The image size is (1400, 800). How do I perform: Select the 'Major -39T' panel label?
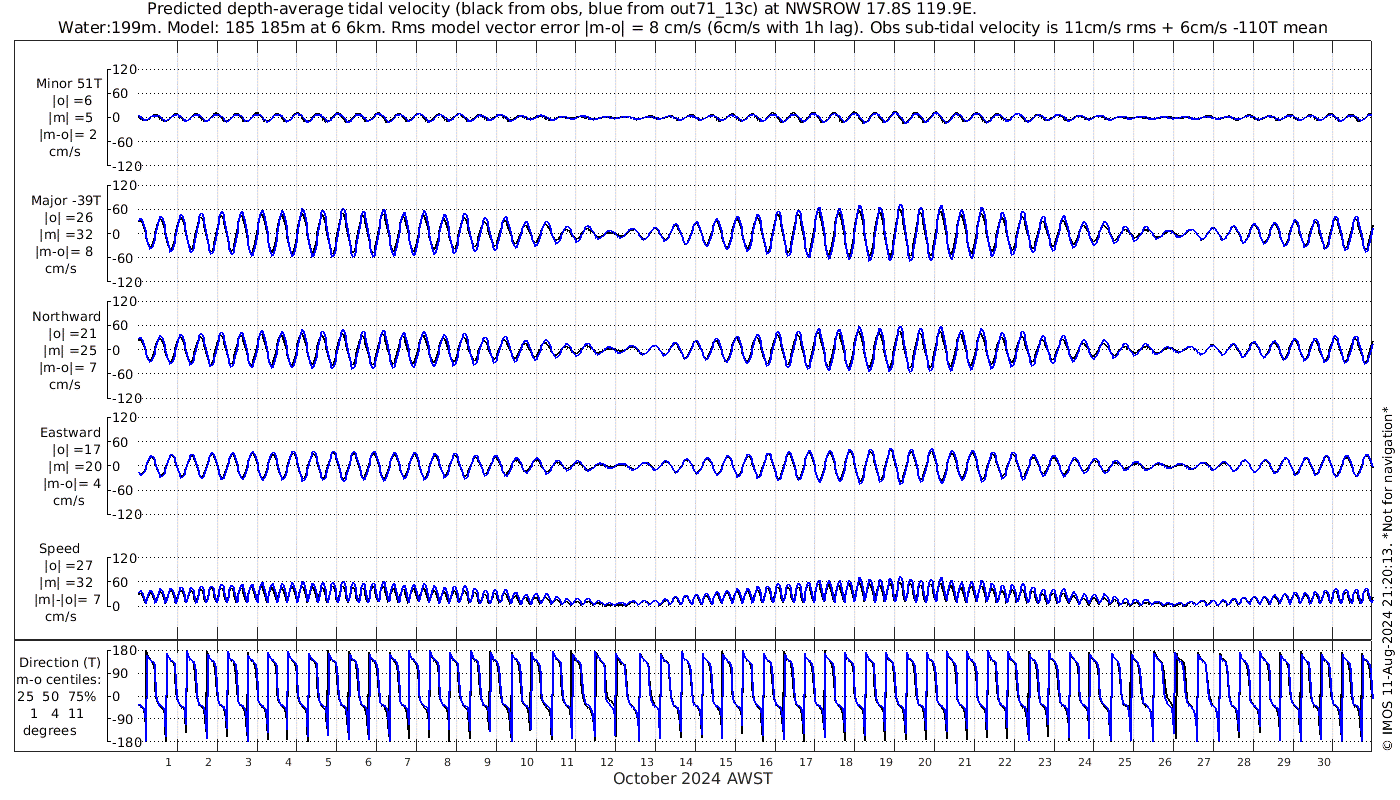tap(66, 200)
